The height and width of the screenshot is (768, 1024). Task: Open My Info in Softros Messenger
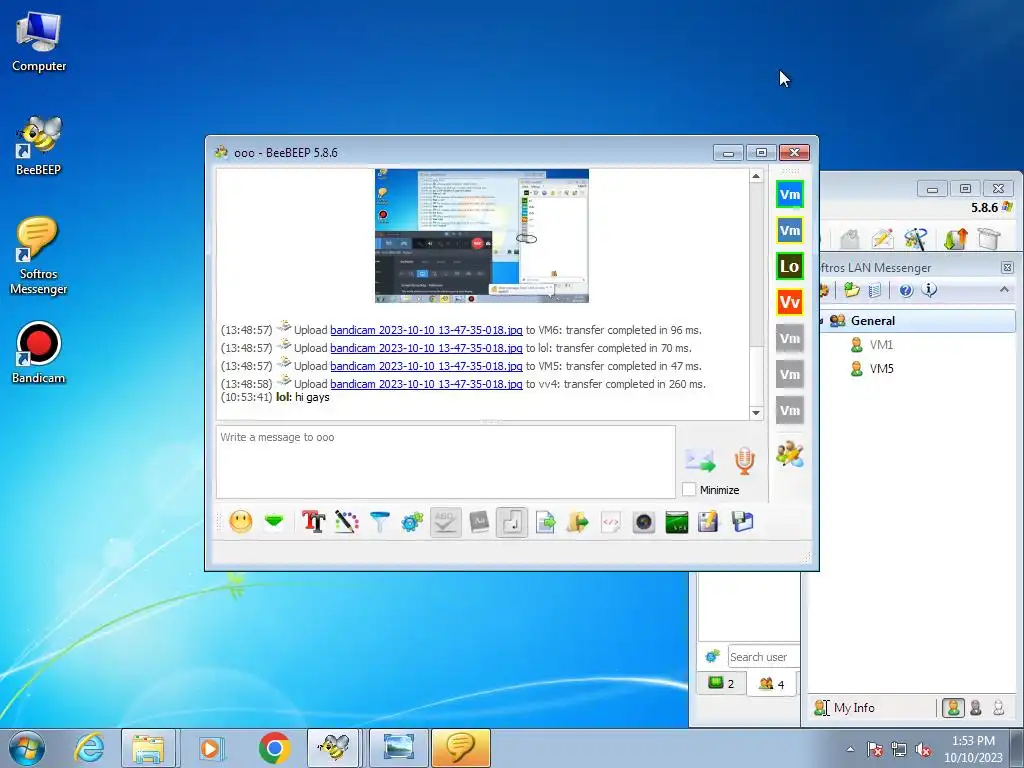click(844, 708)
